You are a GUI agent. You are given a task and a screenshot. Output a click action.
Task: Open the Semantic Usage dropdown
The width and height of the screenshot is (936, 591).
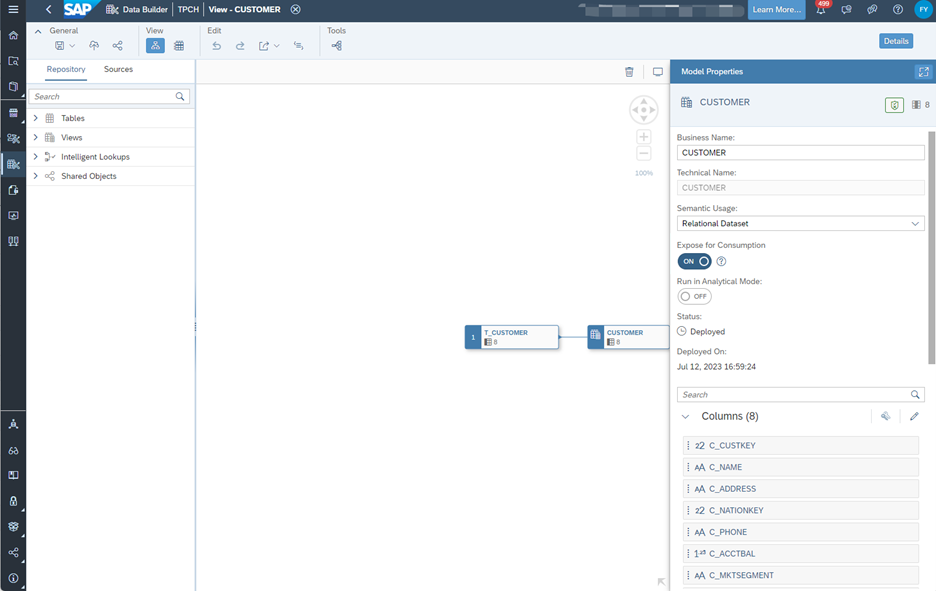[800, 224]
